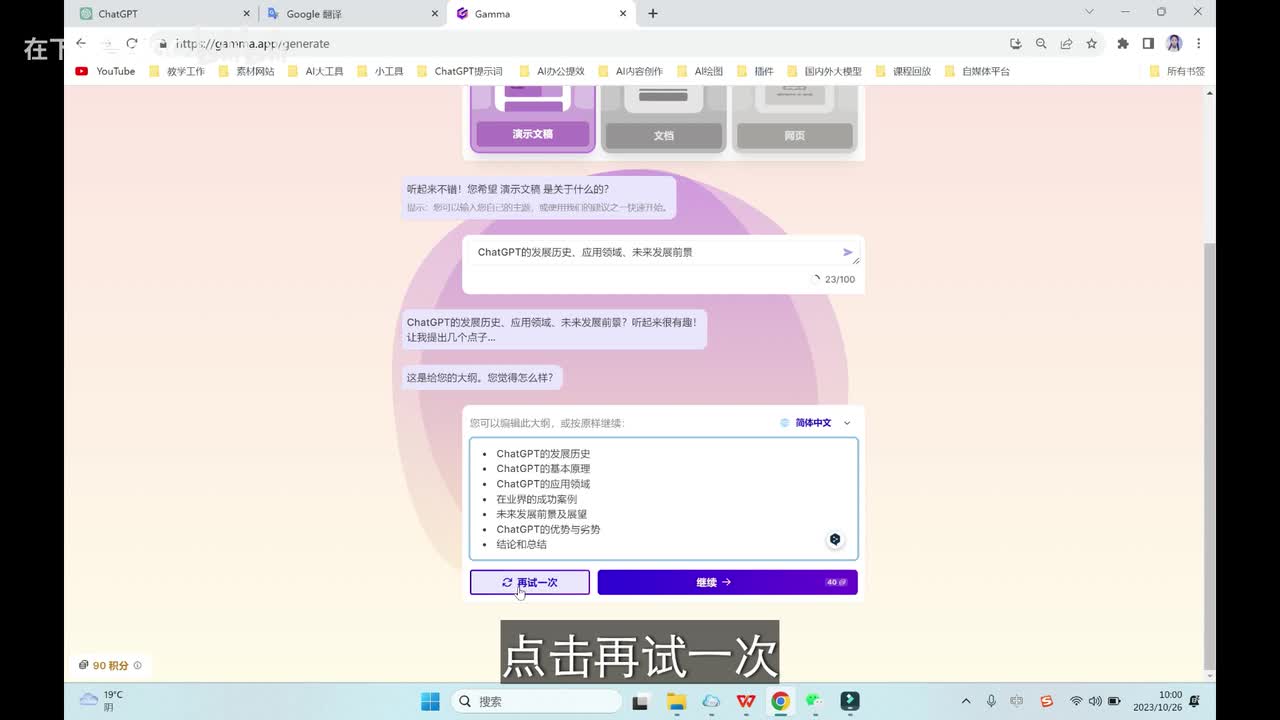Image resolution: width=1280 pixels, height=720 pixels.
Task: Bookmark this page with the star icon
Action: (1092, 44)
